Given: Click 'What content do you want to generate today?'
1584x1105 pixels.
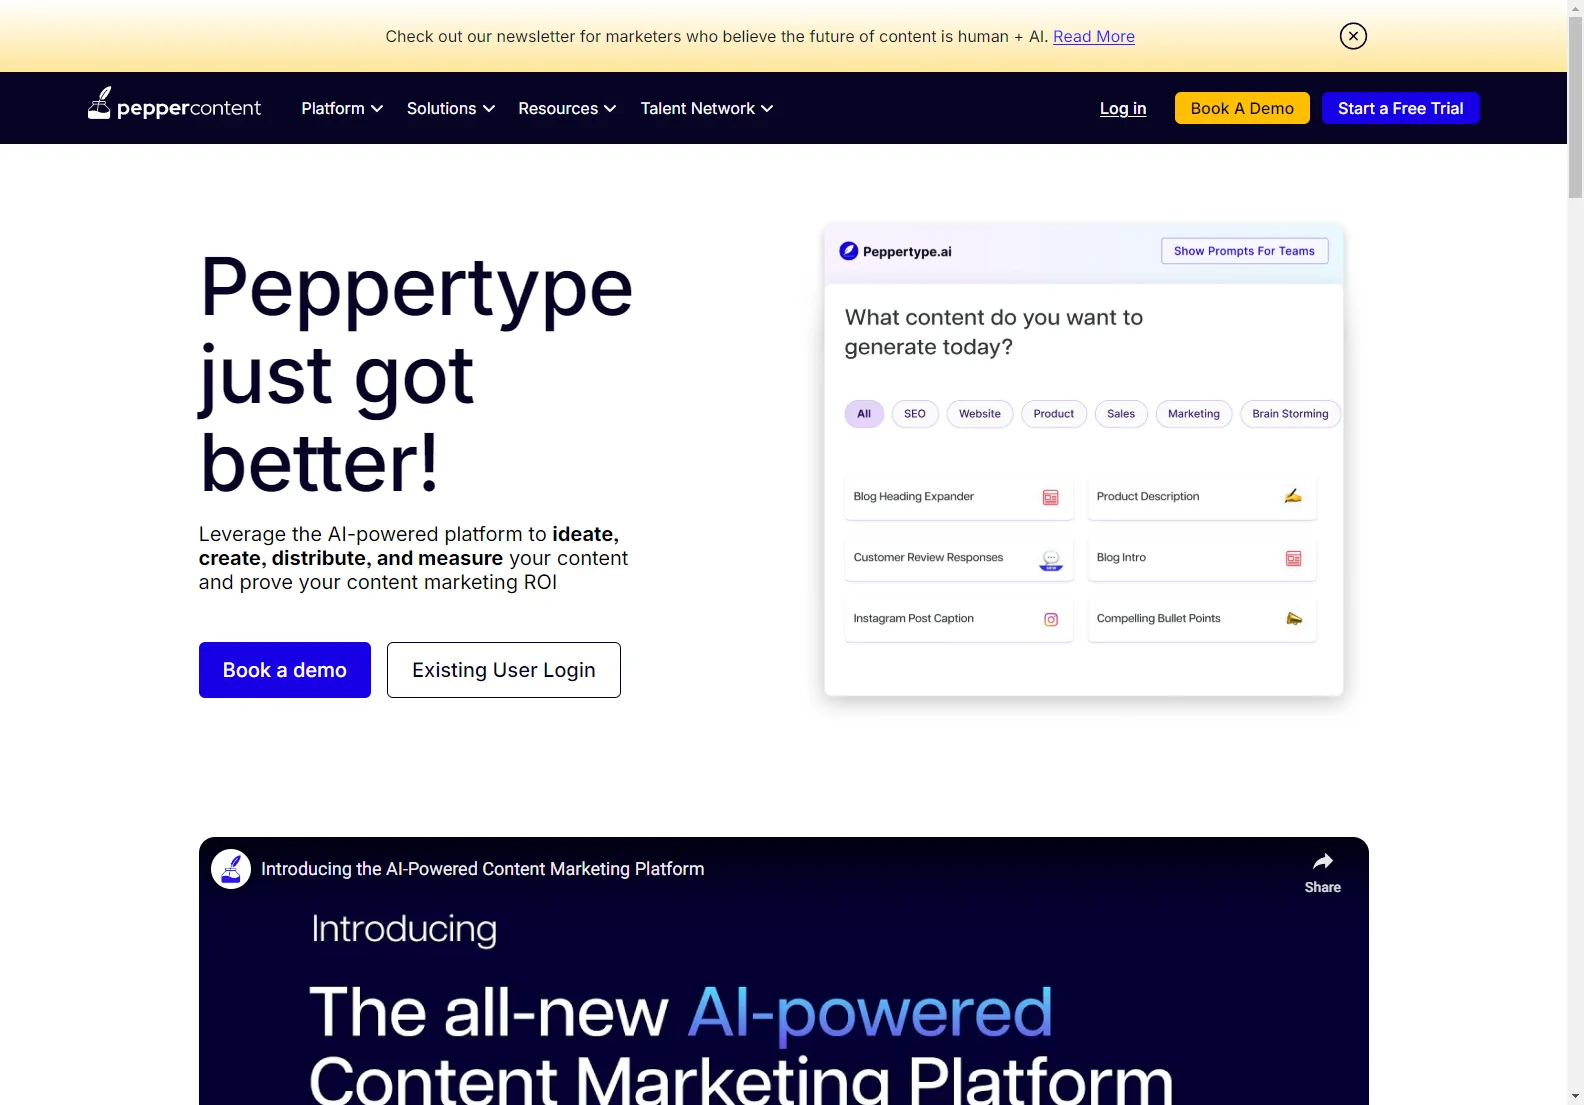Looking at the screenshot, I should (x=993, y=332).
